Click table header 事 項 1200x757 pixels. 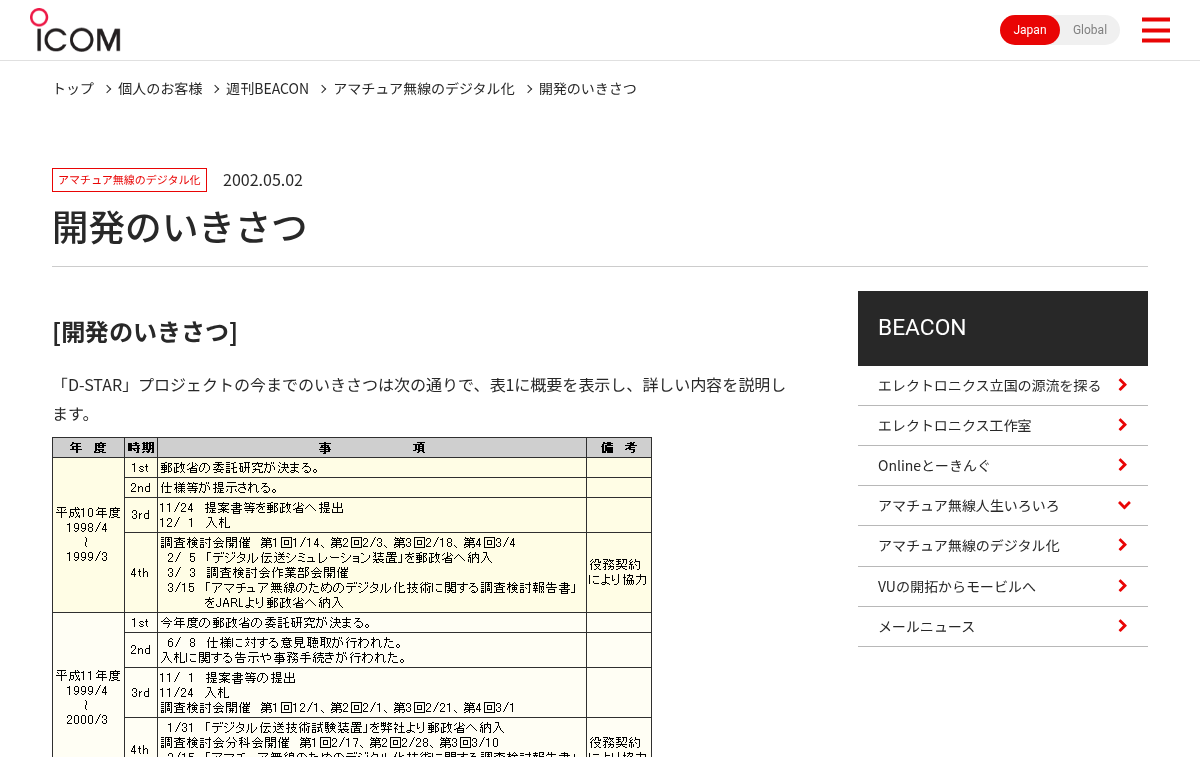[372, 448]
